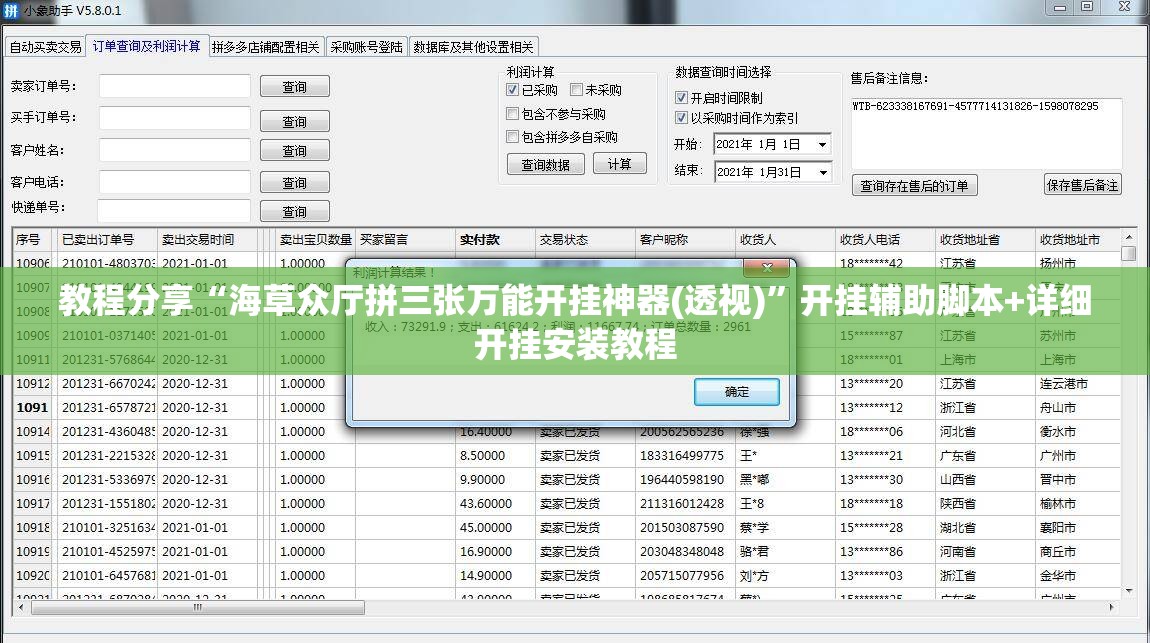The width and height of the screenshot is (1150, 643).
Task: Click phone cell 13*******86
Action: [x=885, y=551]
